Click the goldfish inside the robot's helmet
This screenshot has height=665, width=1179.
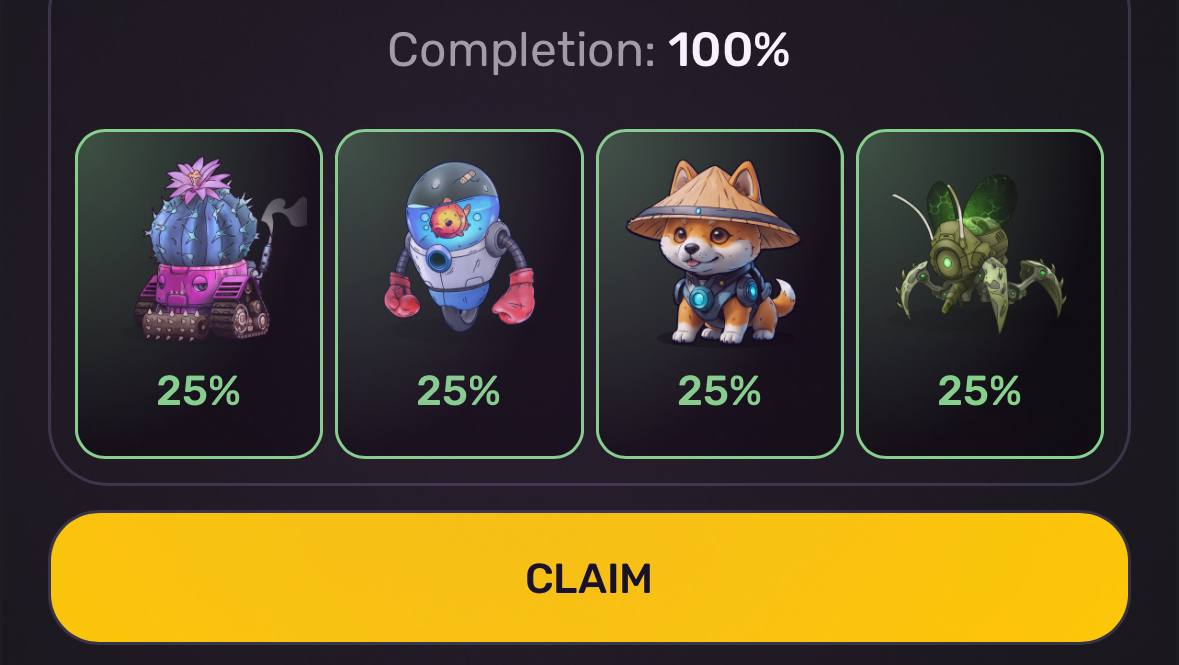(449, 219)
